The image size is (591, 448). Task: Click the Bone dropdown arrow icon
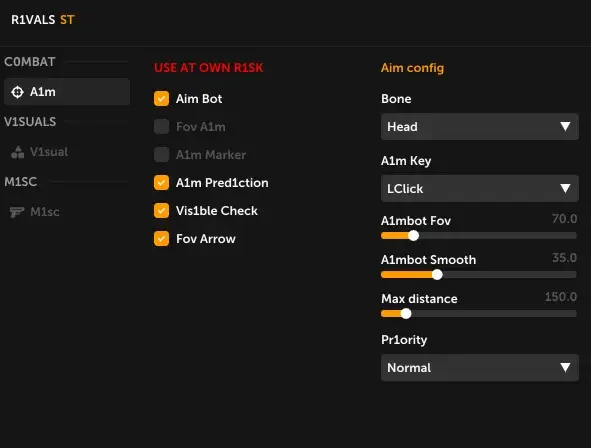(565, 127)
